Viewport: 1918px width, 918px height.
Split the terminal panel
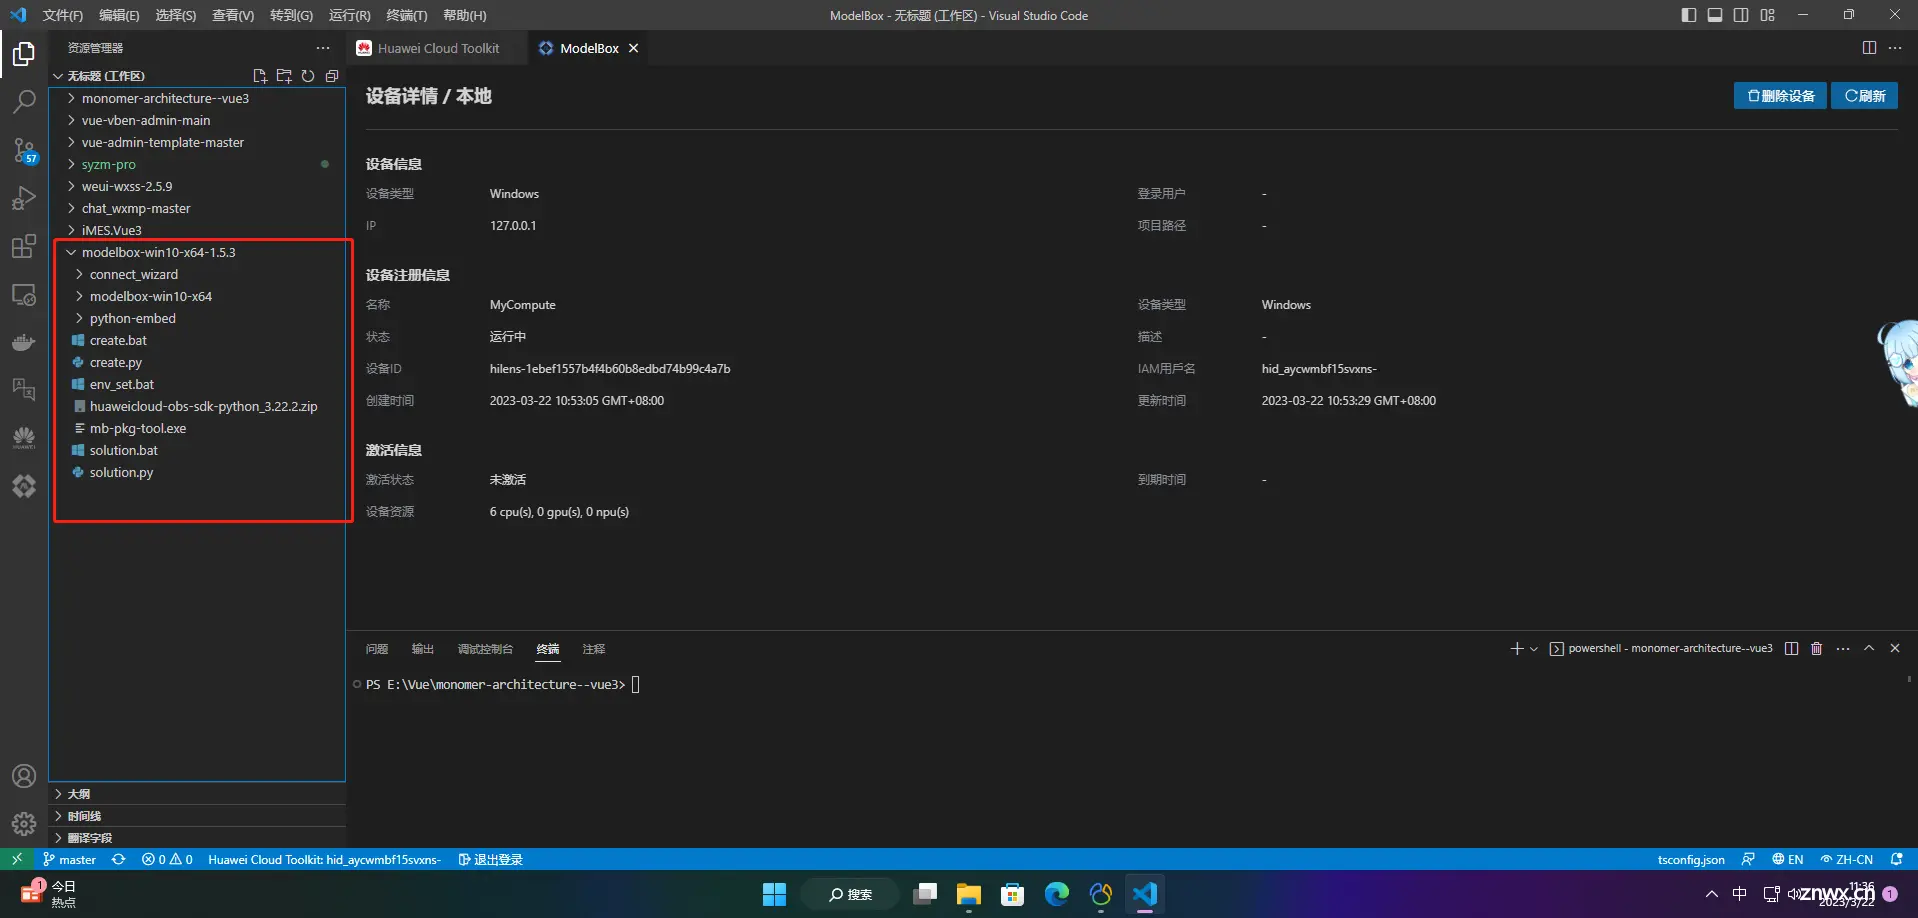pyautogui.click(x=1791, y=649)
